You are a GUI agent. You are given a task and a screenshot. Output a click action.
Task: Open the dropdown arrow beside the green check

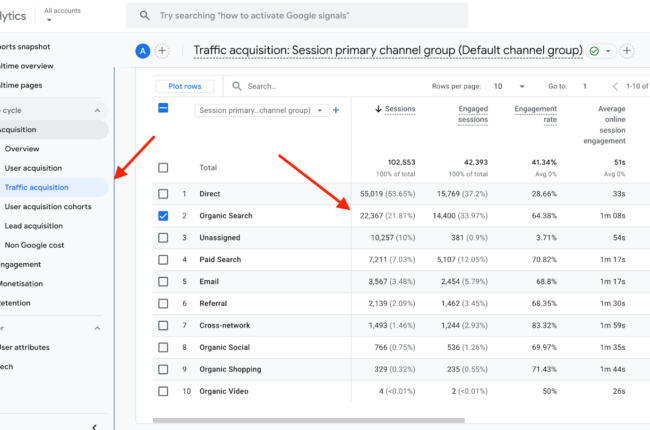pos(608,51)
